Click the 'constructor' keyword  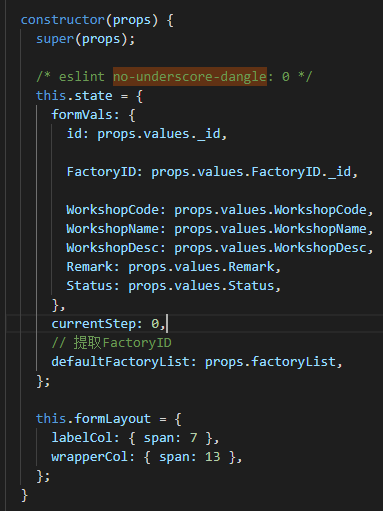[63, 20]
